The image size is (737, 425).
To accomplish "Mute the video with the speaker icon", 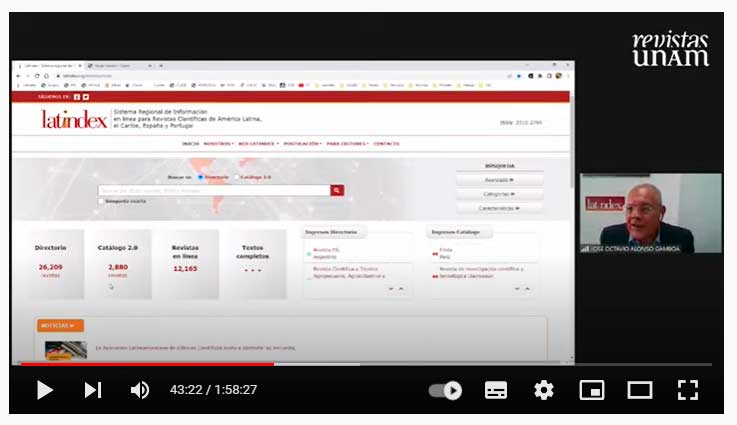I will pyautogui.click(x=140, y=390).
